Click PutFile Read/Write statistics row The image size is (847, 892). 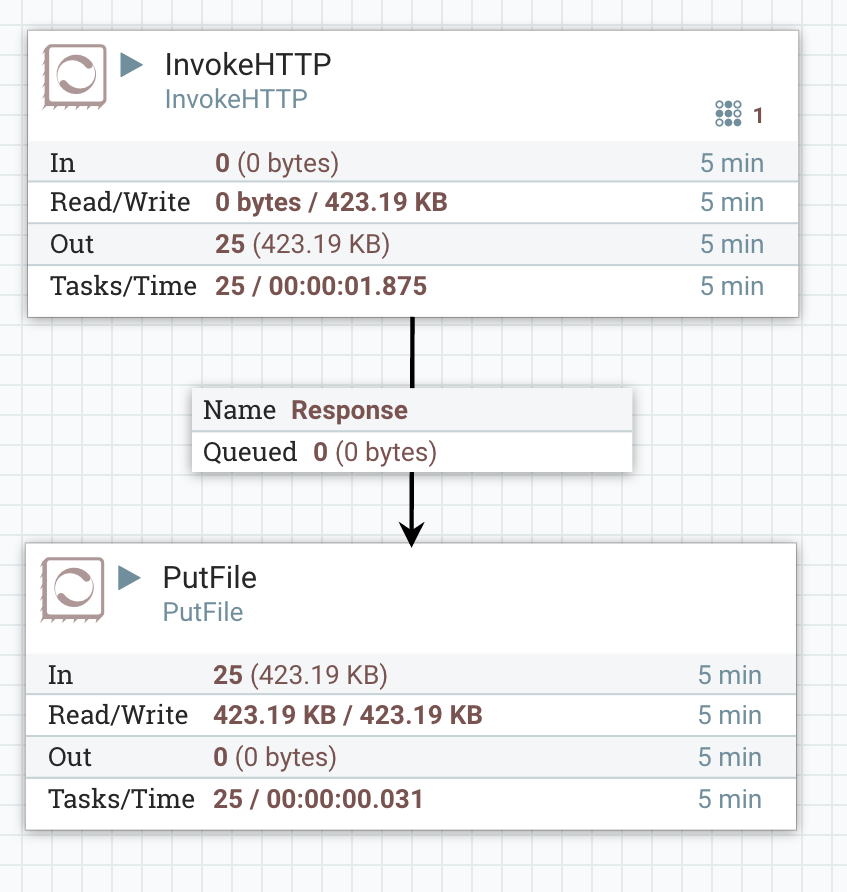410,716
